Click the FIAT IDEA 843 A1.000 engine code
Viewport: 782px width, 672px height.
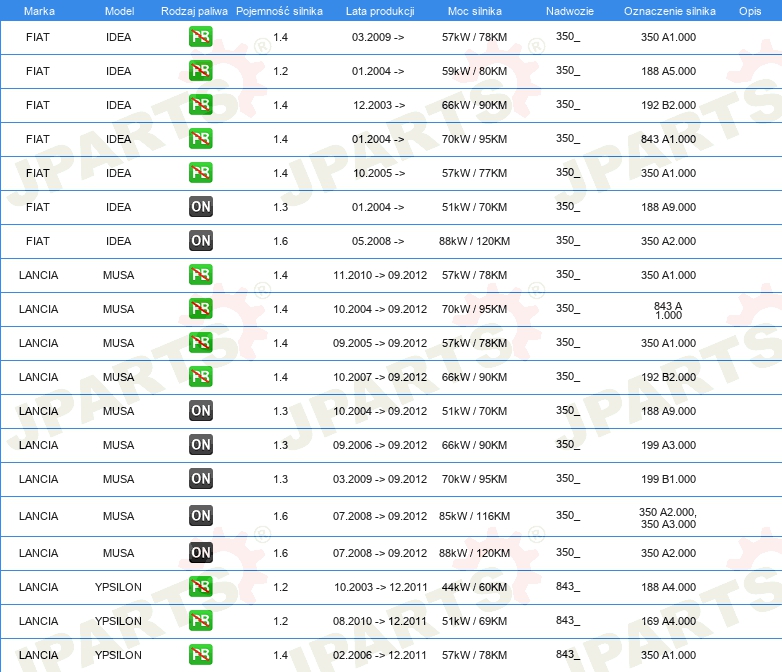(668, 139)
